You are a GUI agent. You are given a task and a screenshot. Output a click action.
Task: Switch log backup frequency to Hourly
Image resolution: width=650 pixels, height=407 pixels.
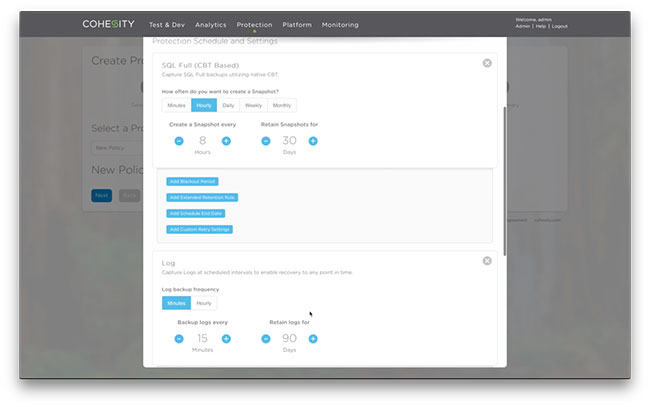point(204,303)
